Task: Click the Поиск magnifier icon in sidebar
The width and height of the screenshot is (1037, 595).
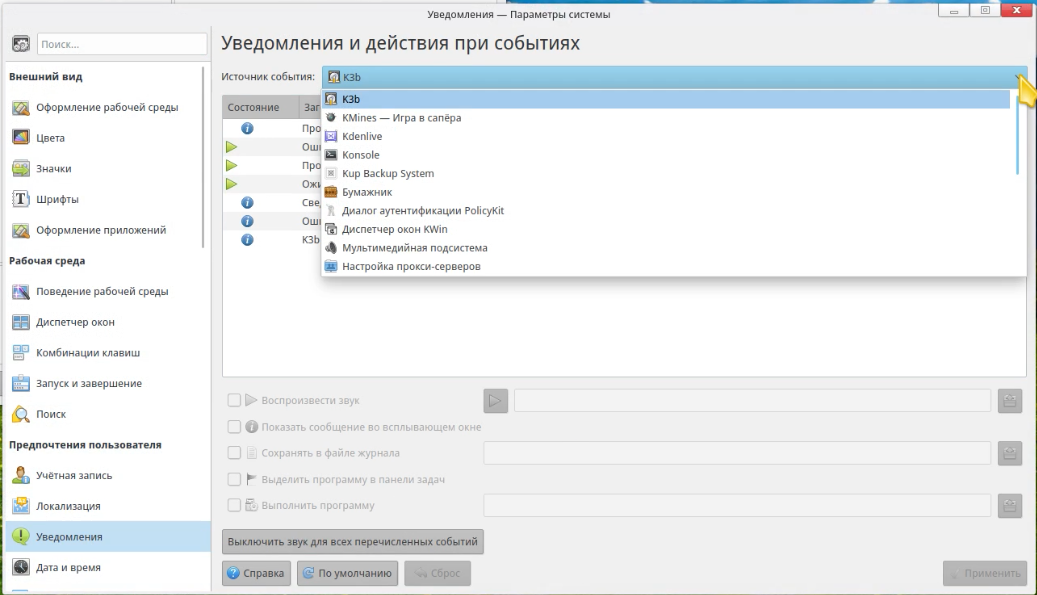Action: coord(21,414)
